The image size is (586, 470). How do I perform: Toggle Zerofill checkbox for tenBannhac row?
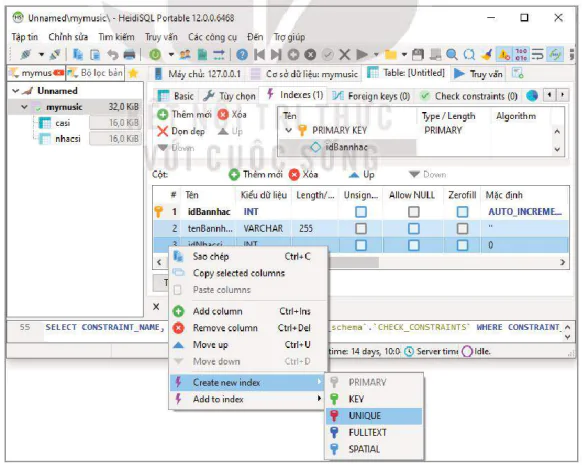click(x=462, y=228)
